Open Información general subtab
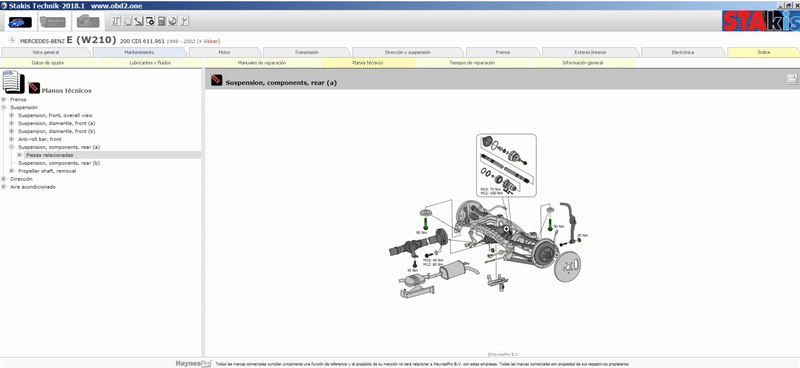Image resolution: width=800 pixels, height=368 pixels. (x=583, y=63)
